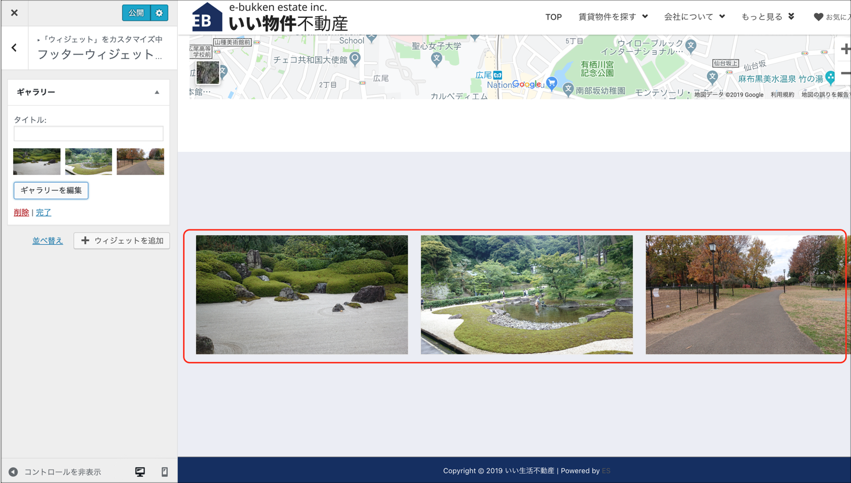The height and width of the screenshot is (483, 851).
Task: Expand 会社について dropdown menu
Action: pyautogui.click(x=694, y=17)
